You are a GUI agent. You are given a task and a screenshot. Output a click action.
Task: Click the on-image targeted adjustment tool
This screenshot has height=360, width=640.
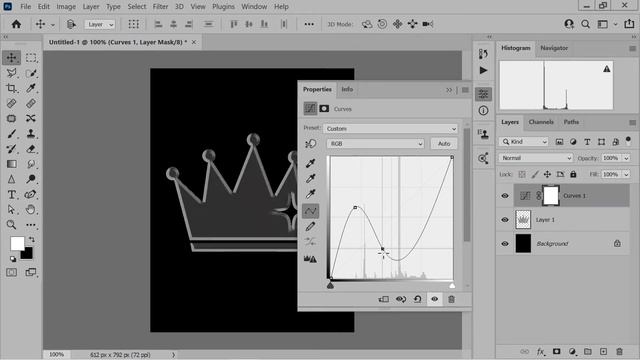tap(311, 144)
